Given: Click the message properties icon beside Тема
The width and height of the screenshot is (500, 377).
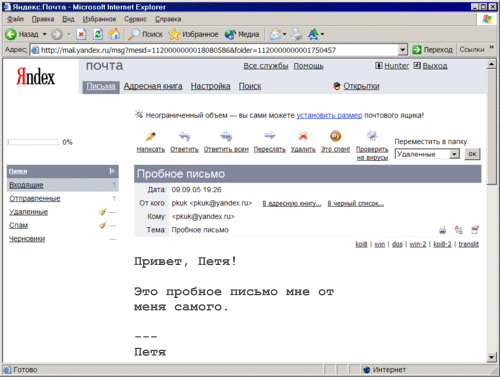Looking at the screenshot, I should click(x=475, y=230).
